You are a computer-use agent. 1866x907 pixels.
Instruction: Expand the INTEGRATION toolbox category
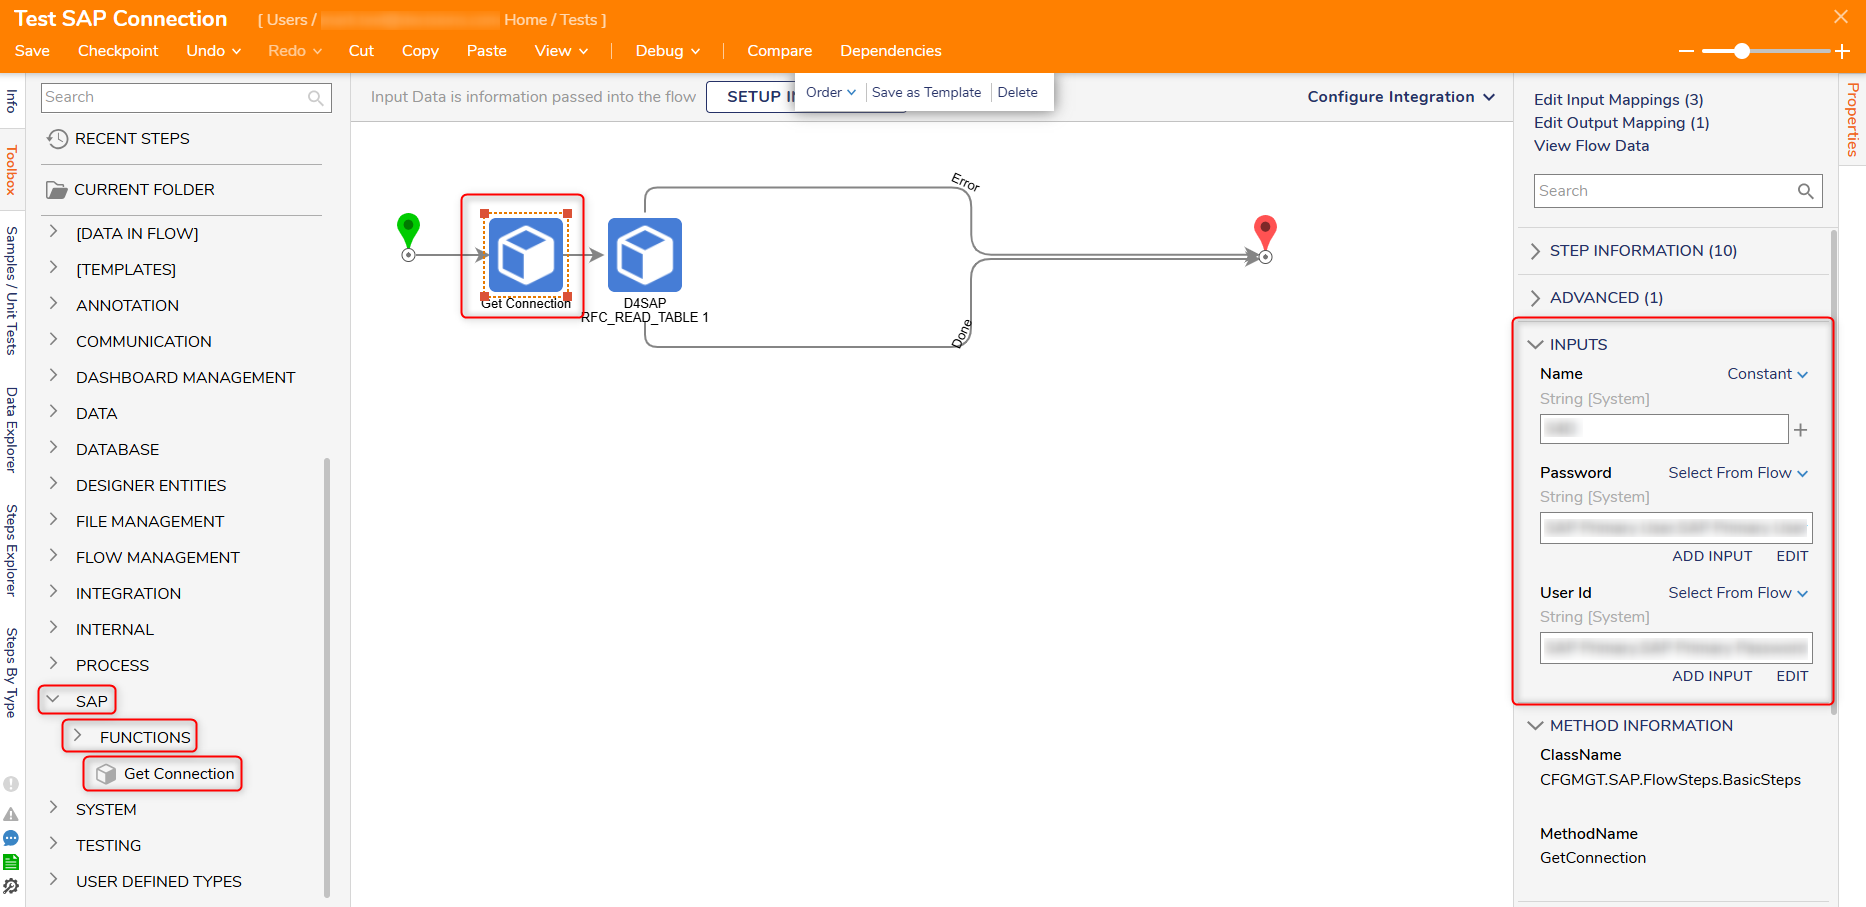tap(54, 592)
